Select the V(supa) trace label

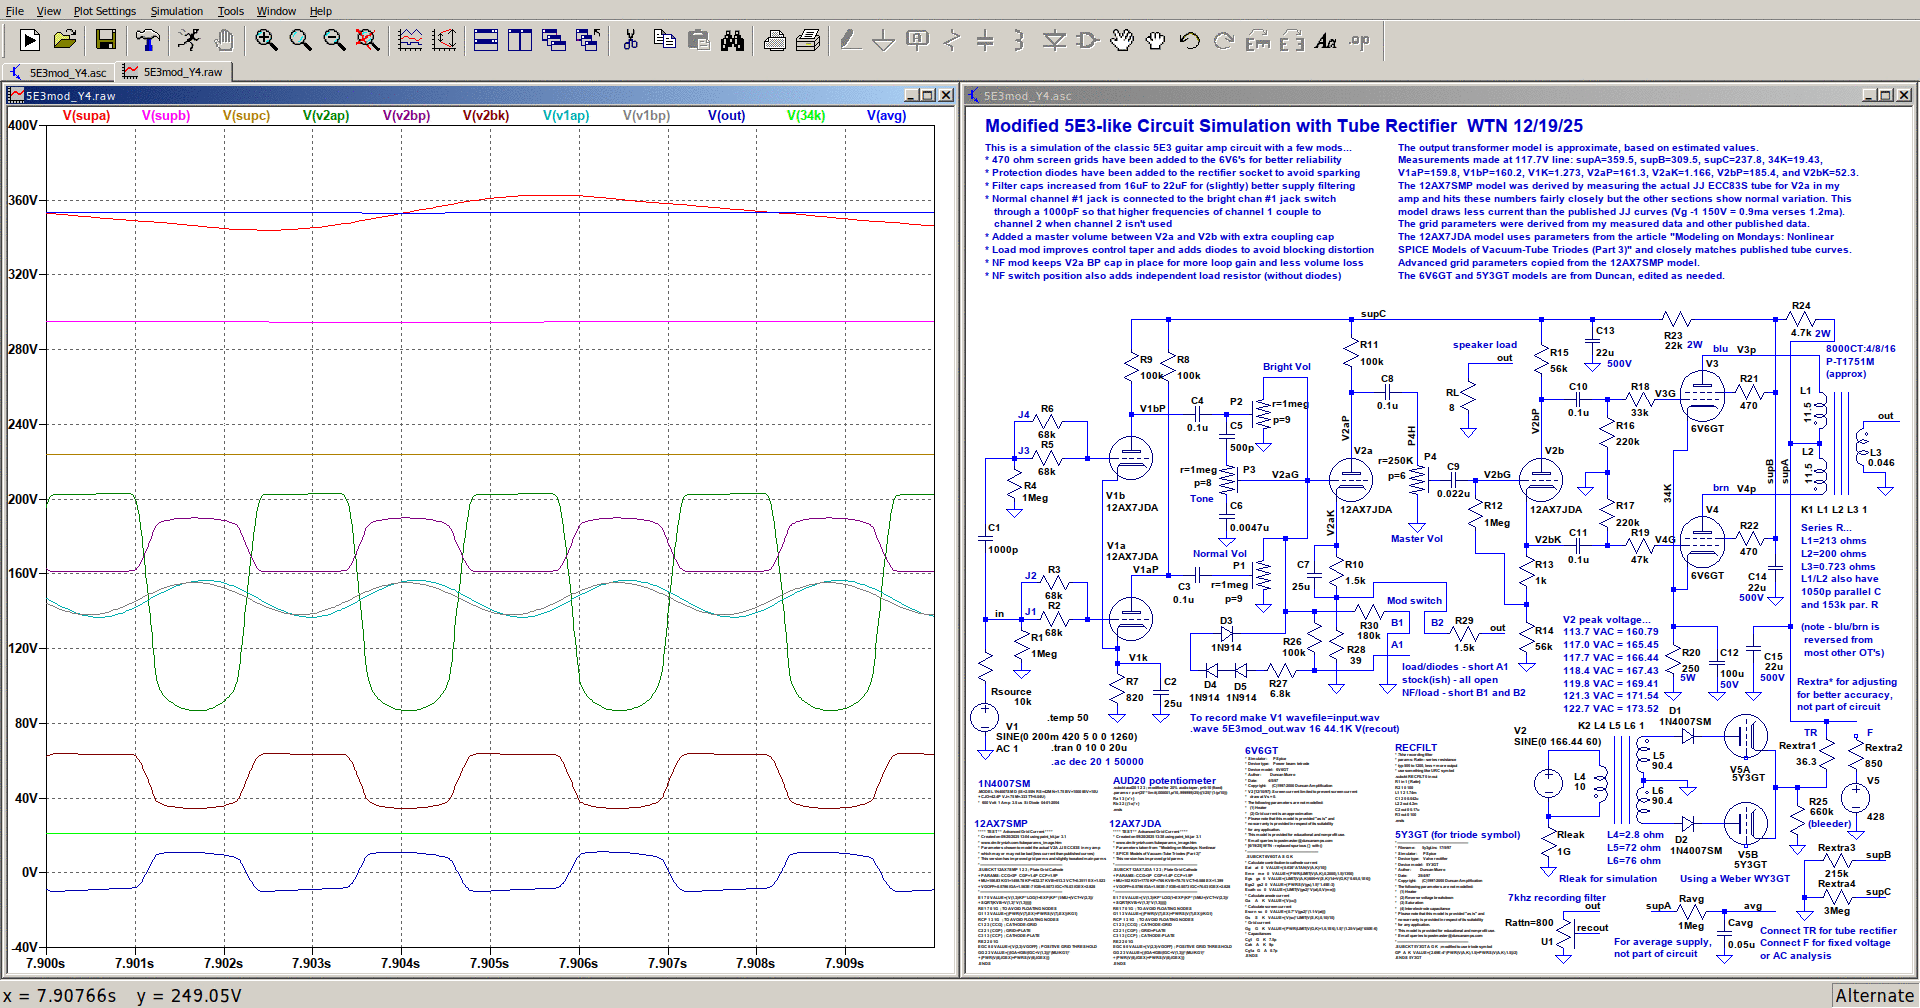[x=86, y=115]
